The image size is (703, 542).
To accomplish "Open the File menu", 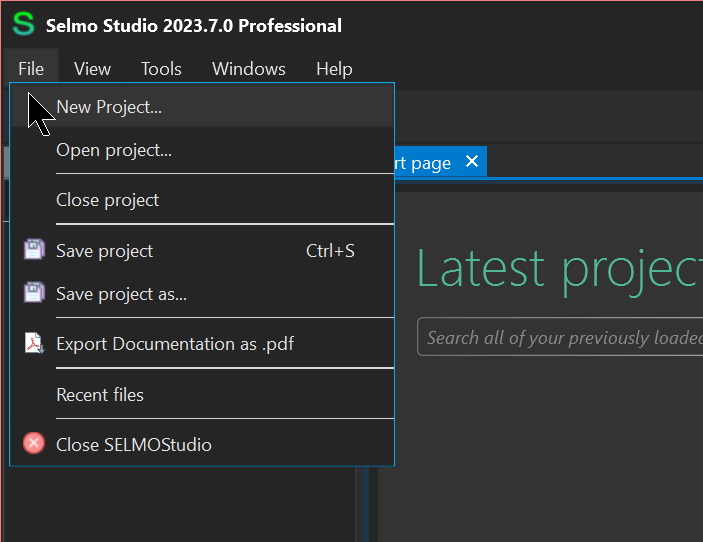I will [31, 69].
